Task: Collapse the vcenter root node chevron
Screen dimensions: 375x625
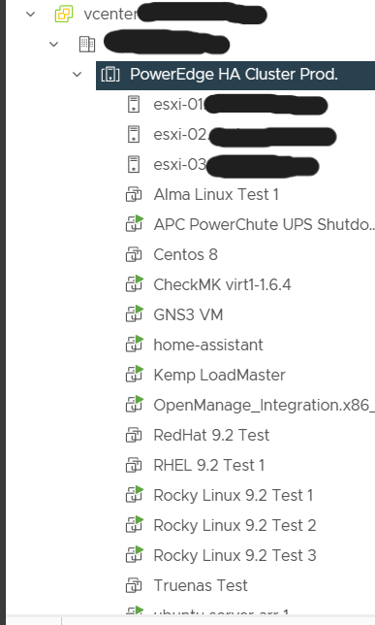Action: 30,14
